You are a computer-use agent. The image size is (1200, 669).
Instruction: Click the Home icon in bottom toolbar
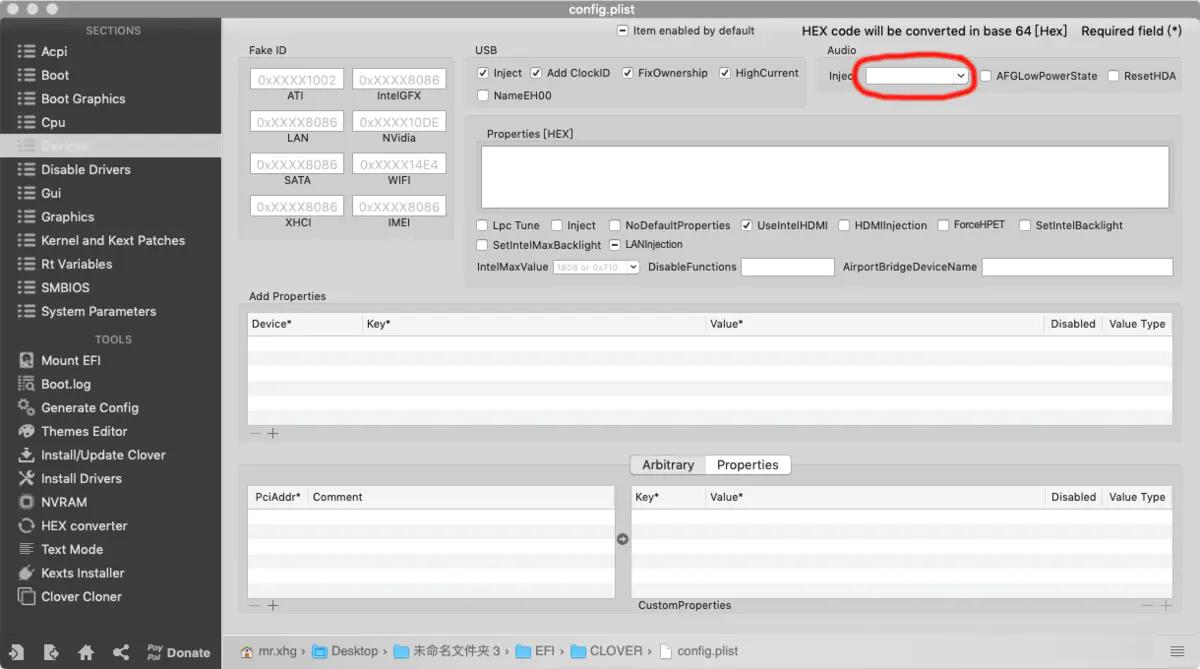click(x=86, y=652)
